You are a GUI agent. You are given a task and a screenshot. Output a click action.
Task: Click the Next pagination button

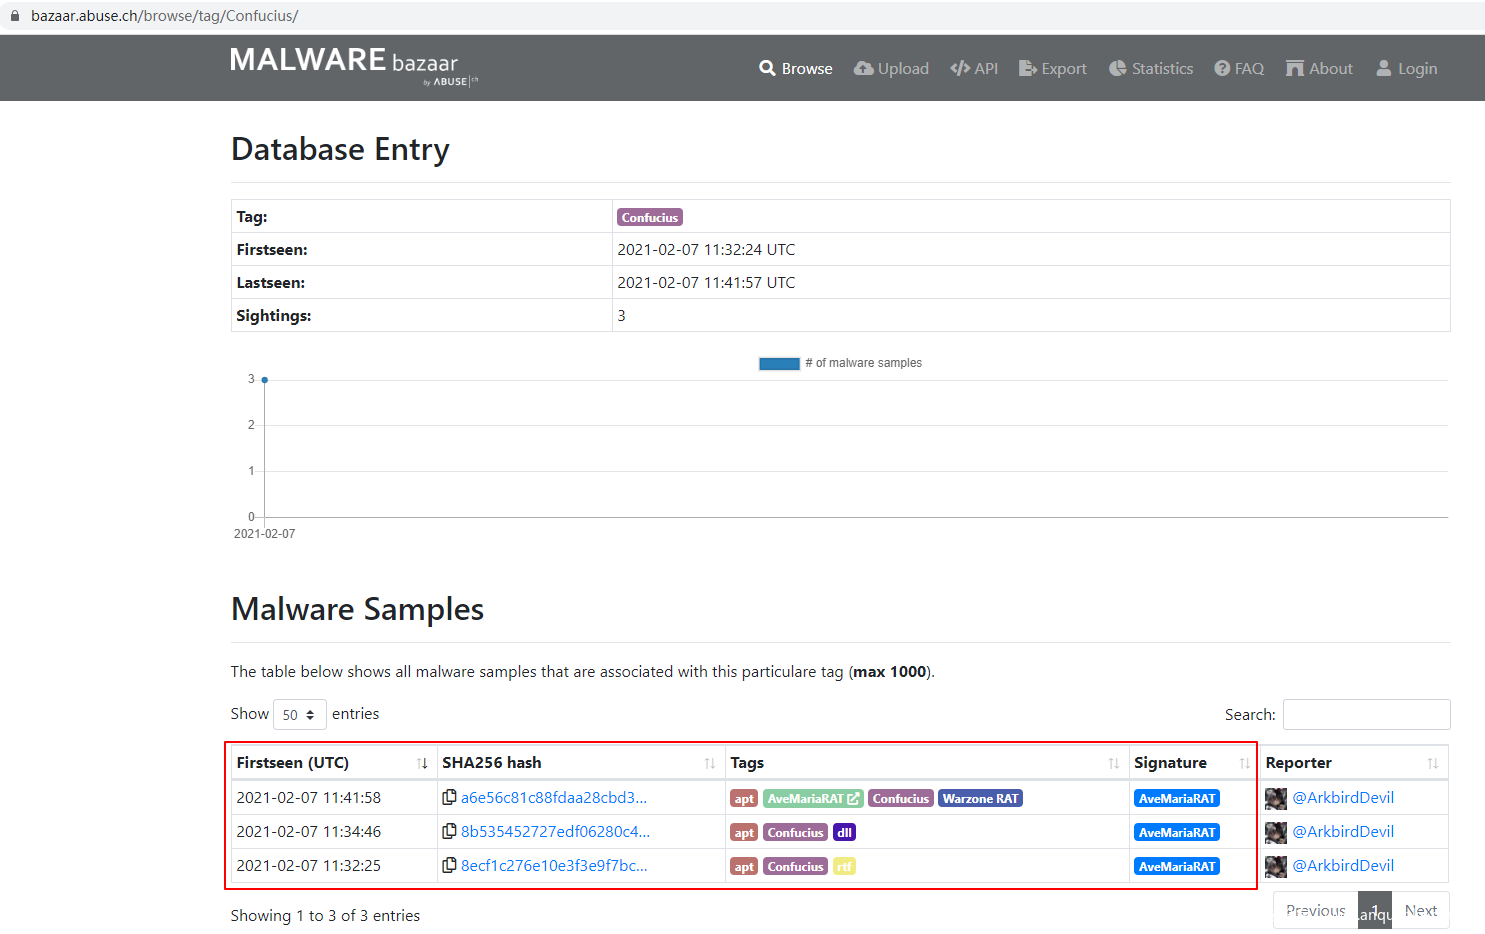[x=1420, y=911]
